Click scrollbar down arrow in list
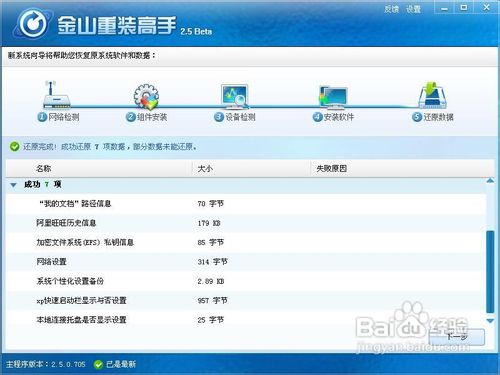 coord(490,321)
